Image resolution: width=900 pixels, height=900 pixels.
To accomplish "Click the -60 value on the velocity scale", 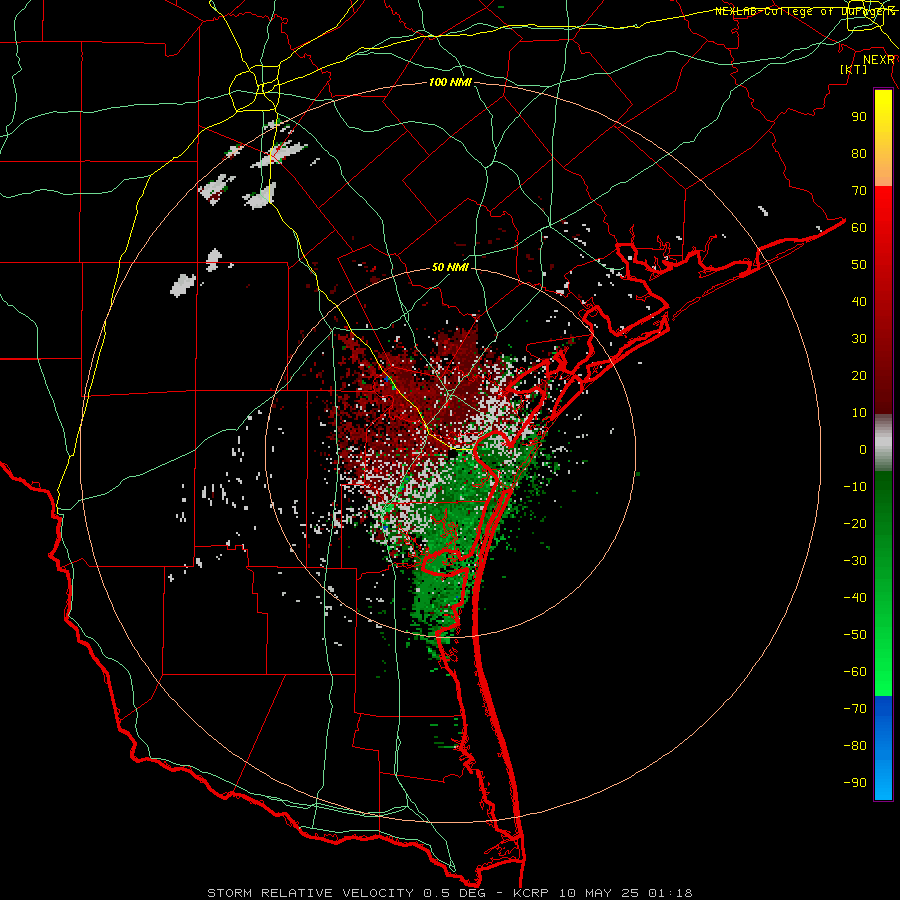I will 855,672.
